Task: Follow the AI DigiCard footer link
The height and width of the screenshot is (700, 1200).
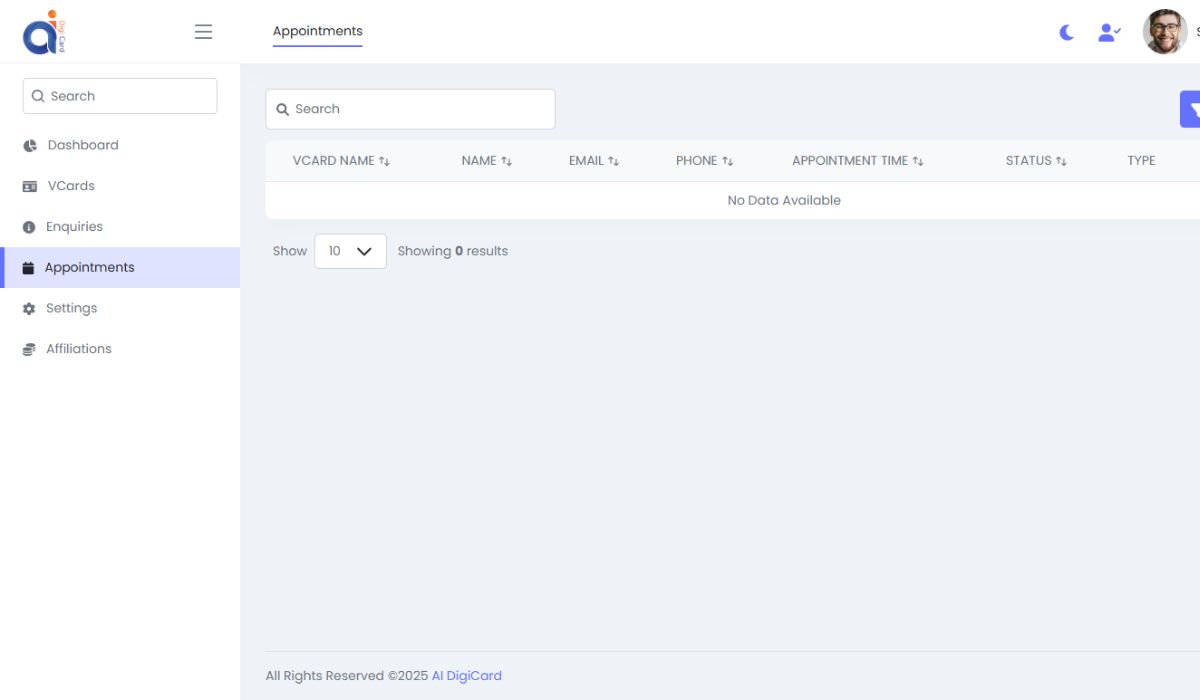Action: 466,675
